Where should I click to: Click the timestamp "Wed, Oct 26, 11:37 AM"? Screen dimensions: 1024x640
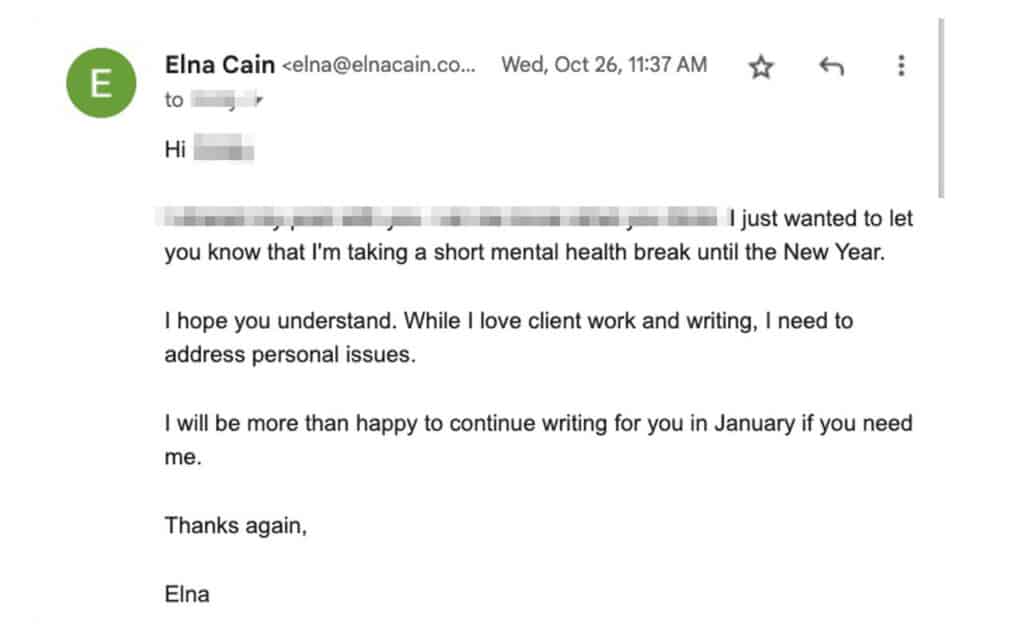[602, 64]
